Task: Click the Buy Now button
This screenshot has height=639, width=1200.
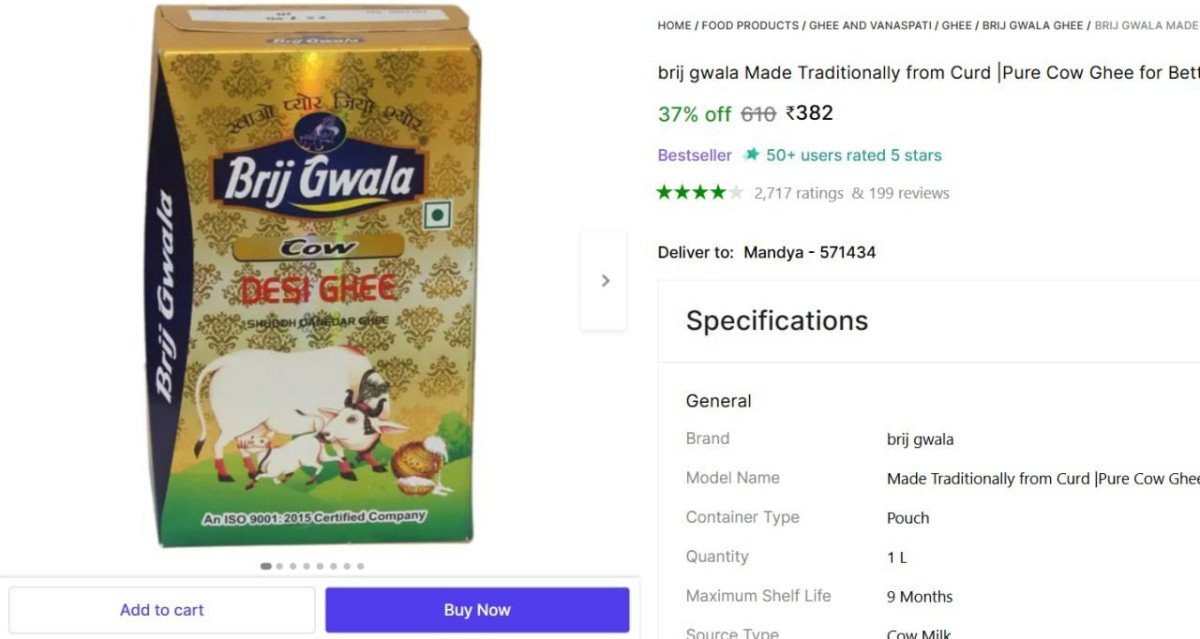Action: pyautogui.click(x=477, y=609)
